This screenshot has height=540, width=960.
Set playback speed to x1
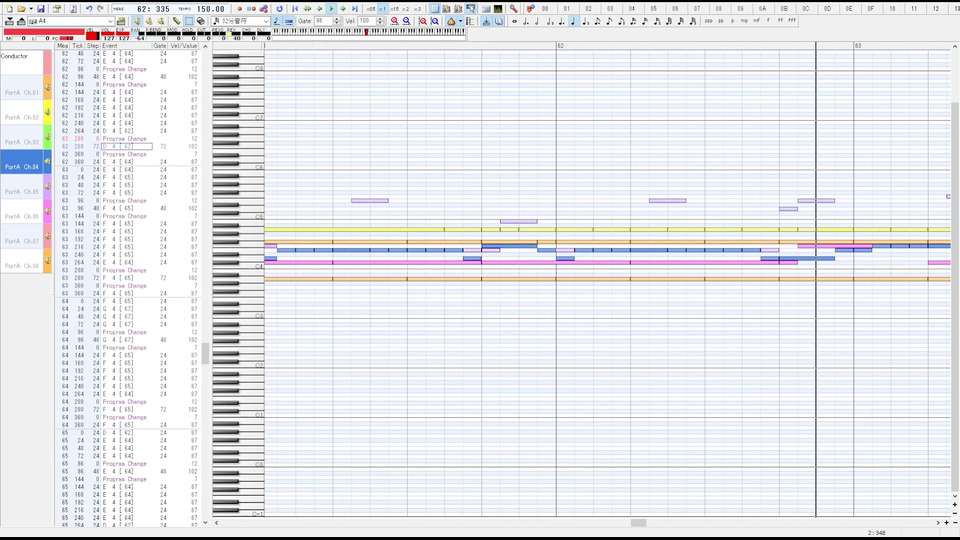(383, 9)
